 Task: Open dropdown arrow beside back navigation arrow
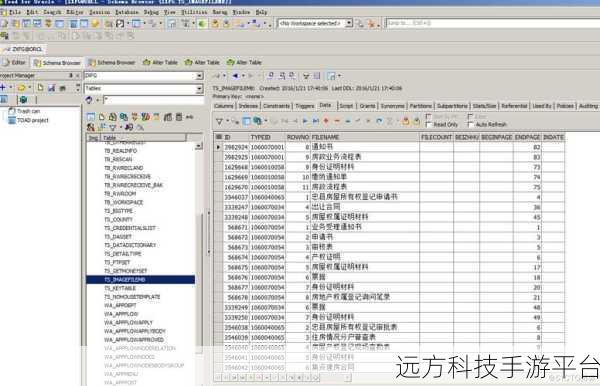(243, 76)
